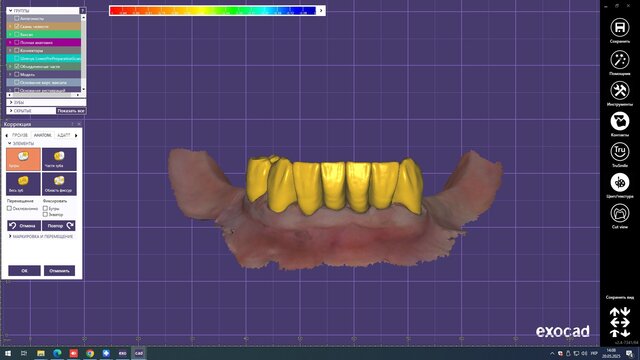The width and height of the screenshot is (640, 360).
Task: Expand the Модель tree arrow
Action: coord(10,74)
